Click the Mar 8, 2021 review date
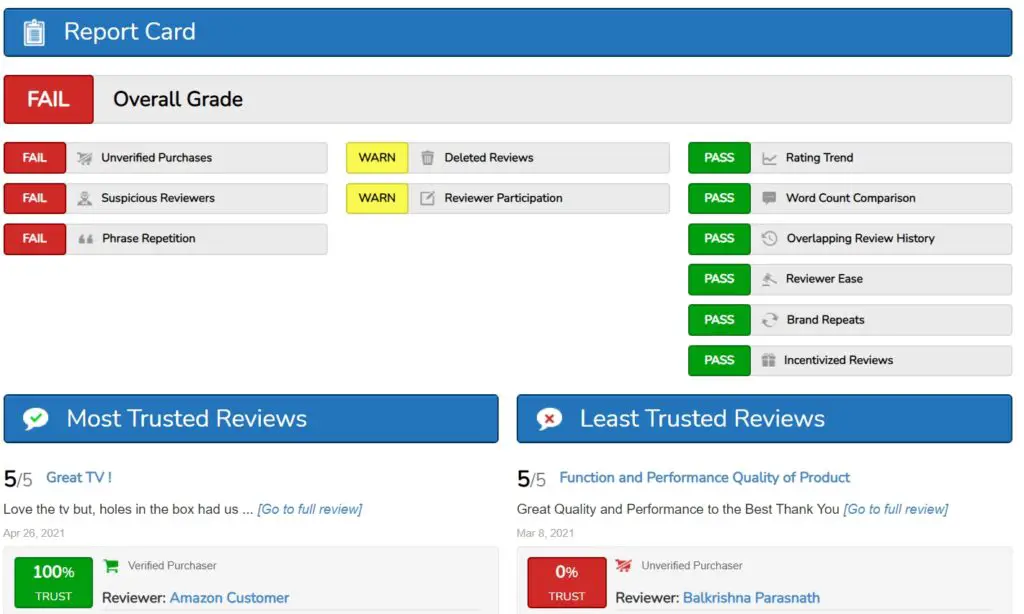Viewport: 1024px width, 614px height. pos(545,533)
